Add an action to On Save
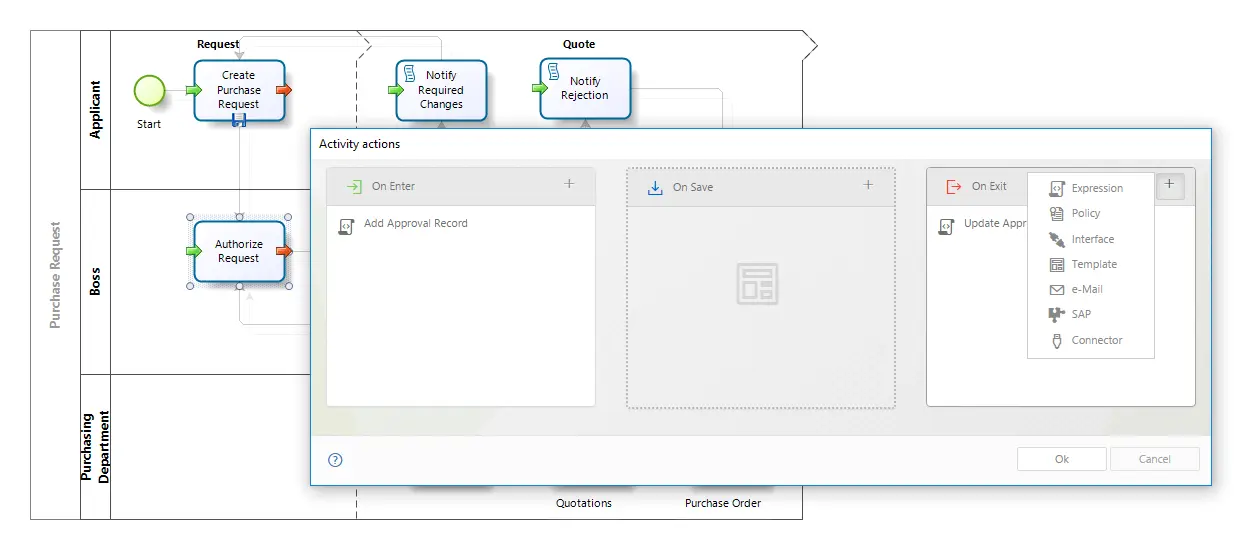Image resolution: width=1252 pixels, height=549 pixels. (868, 185)
